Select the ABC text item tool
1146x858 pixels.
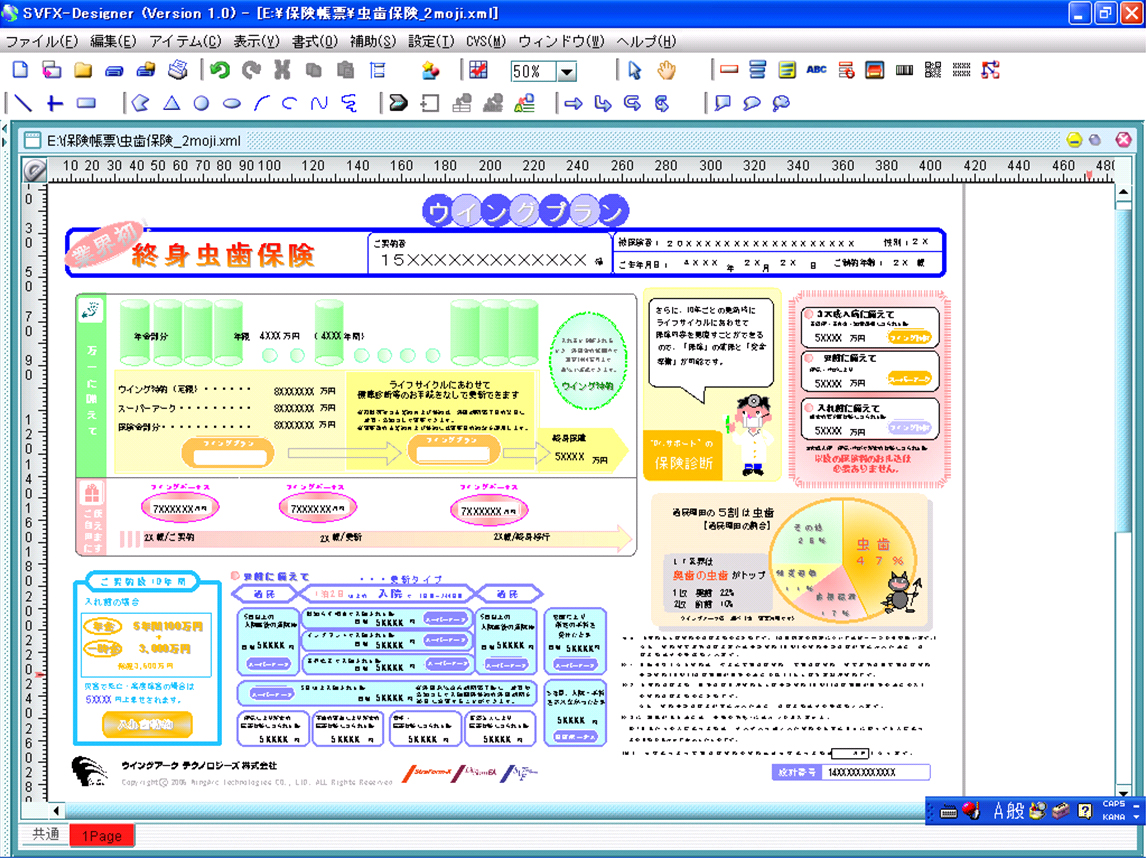click(x=816, y=70)
